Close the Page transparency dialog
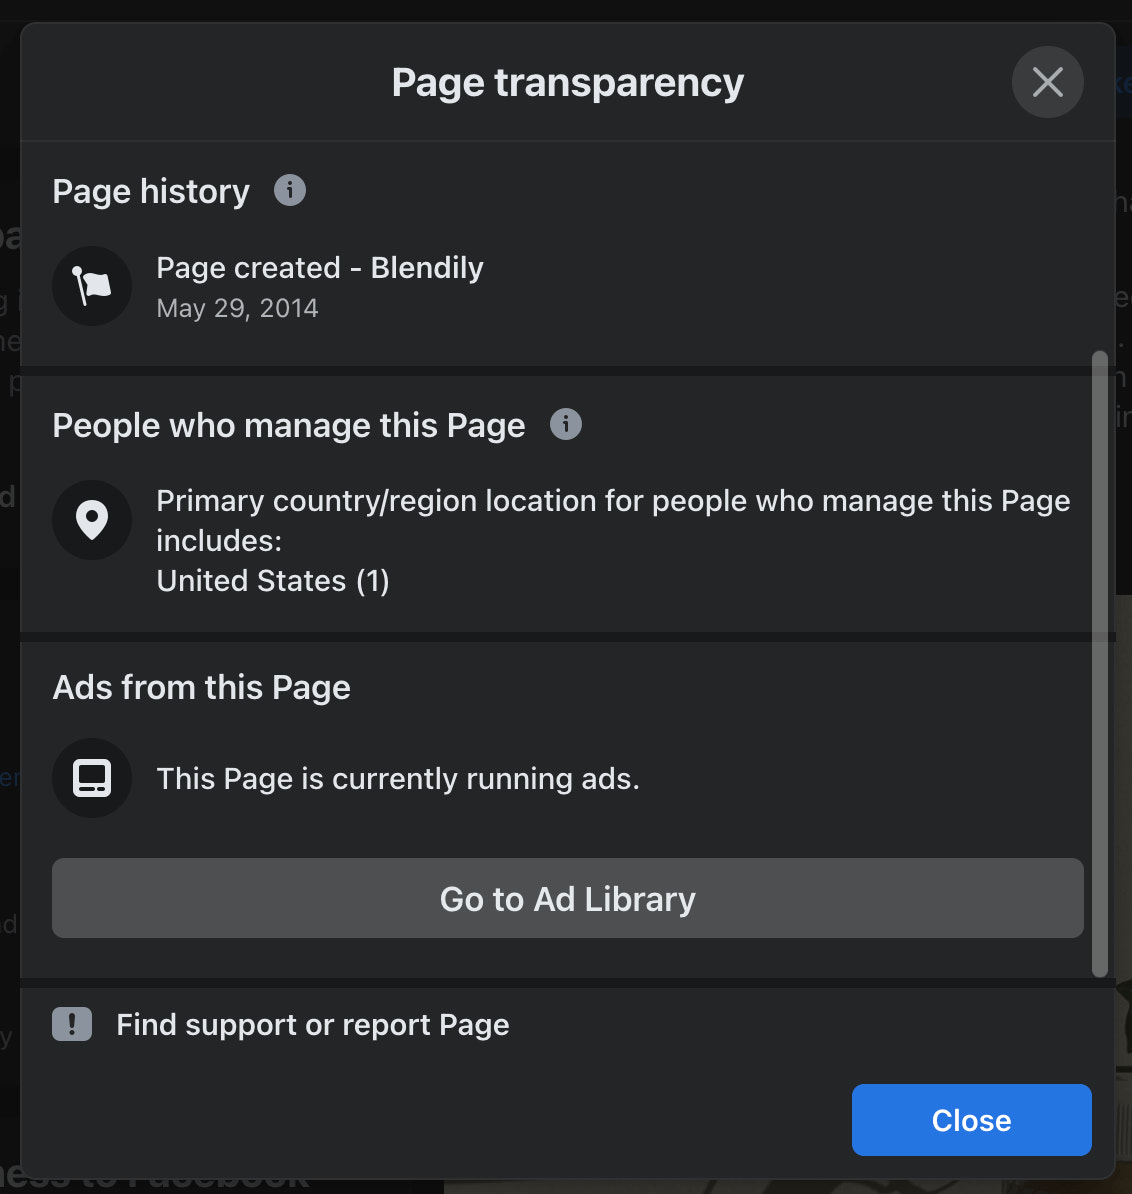1132x1194 pixels. point(970,1120)
